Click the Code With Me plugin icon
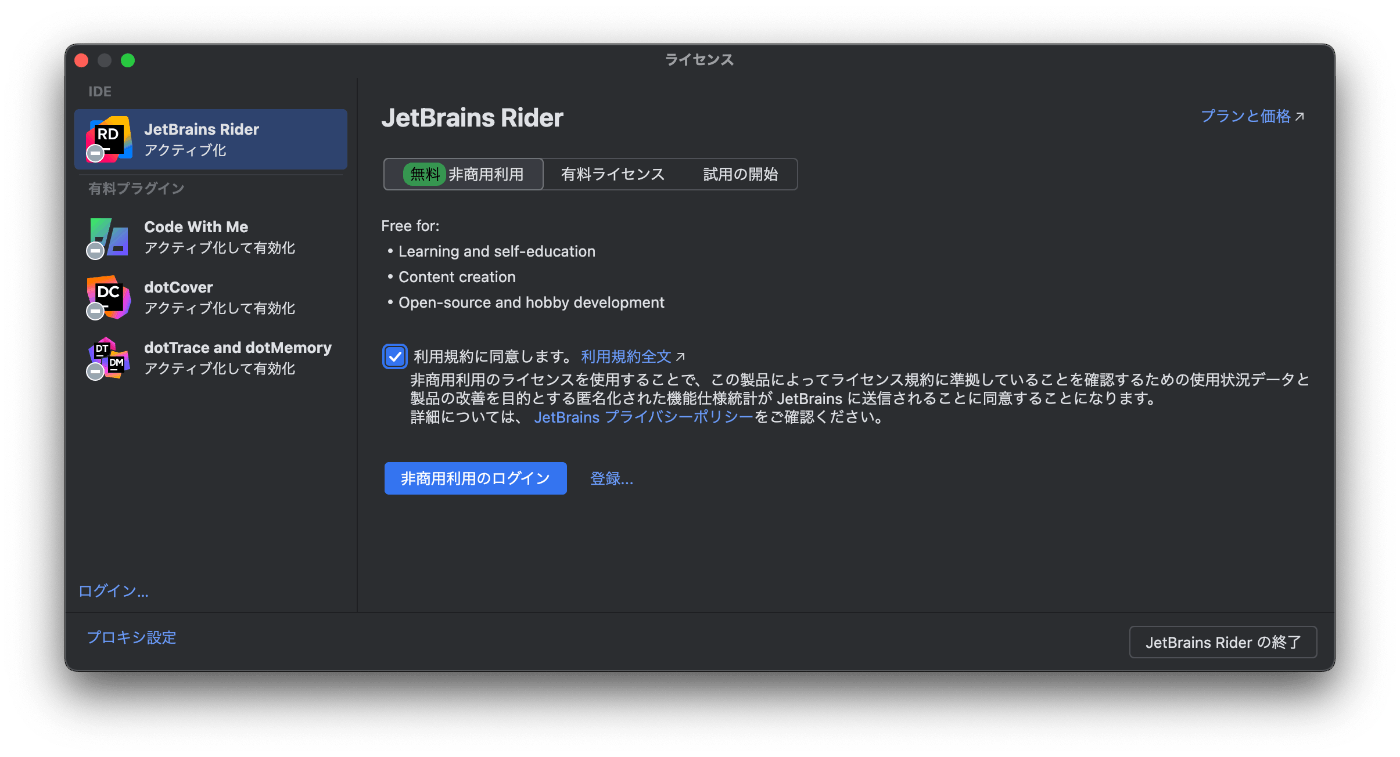This screenshot has height=757, width=1400. coord(108,237)
